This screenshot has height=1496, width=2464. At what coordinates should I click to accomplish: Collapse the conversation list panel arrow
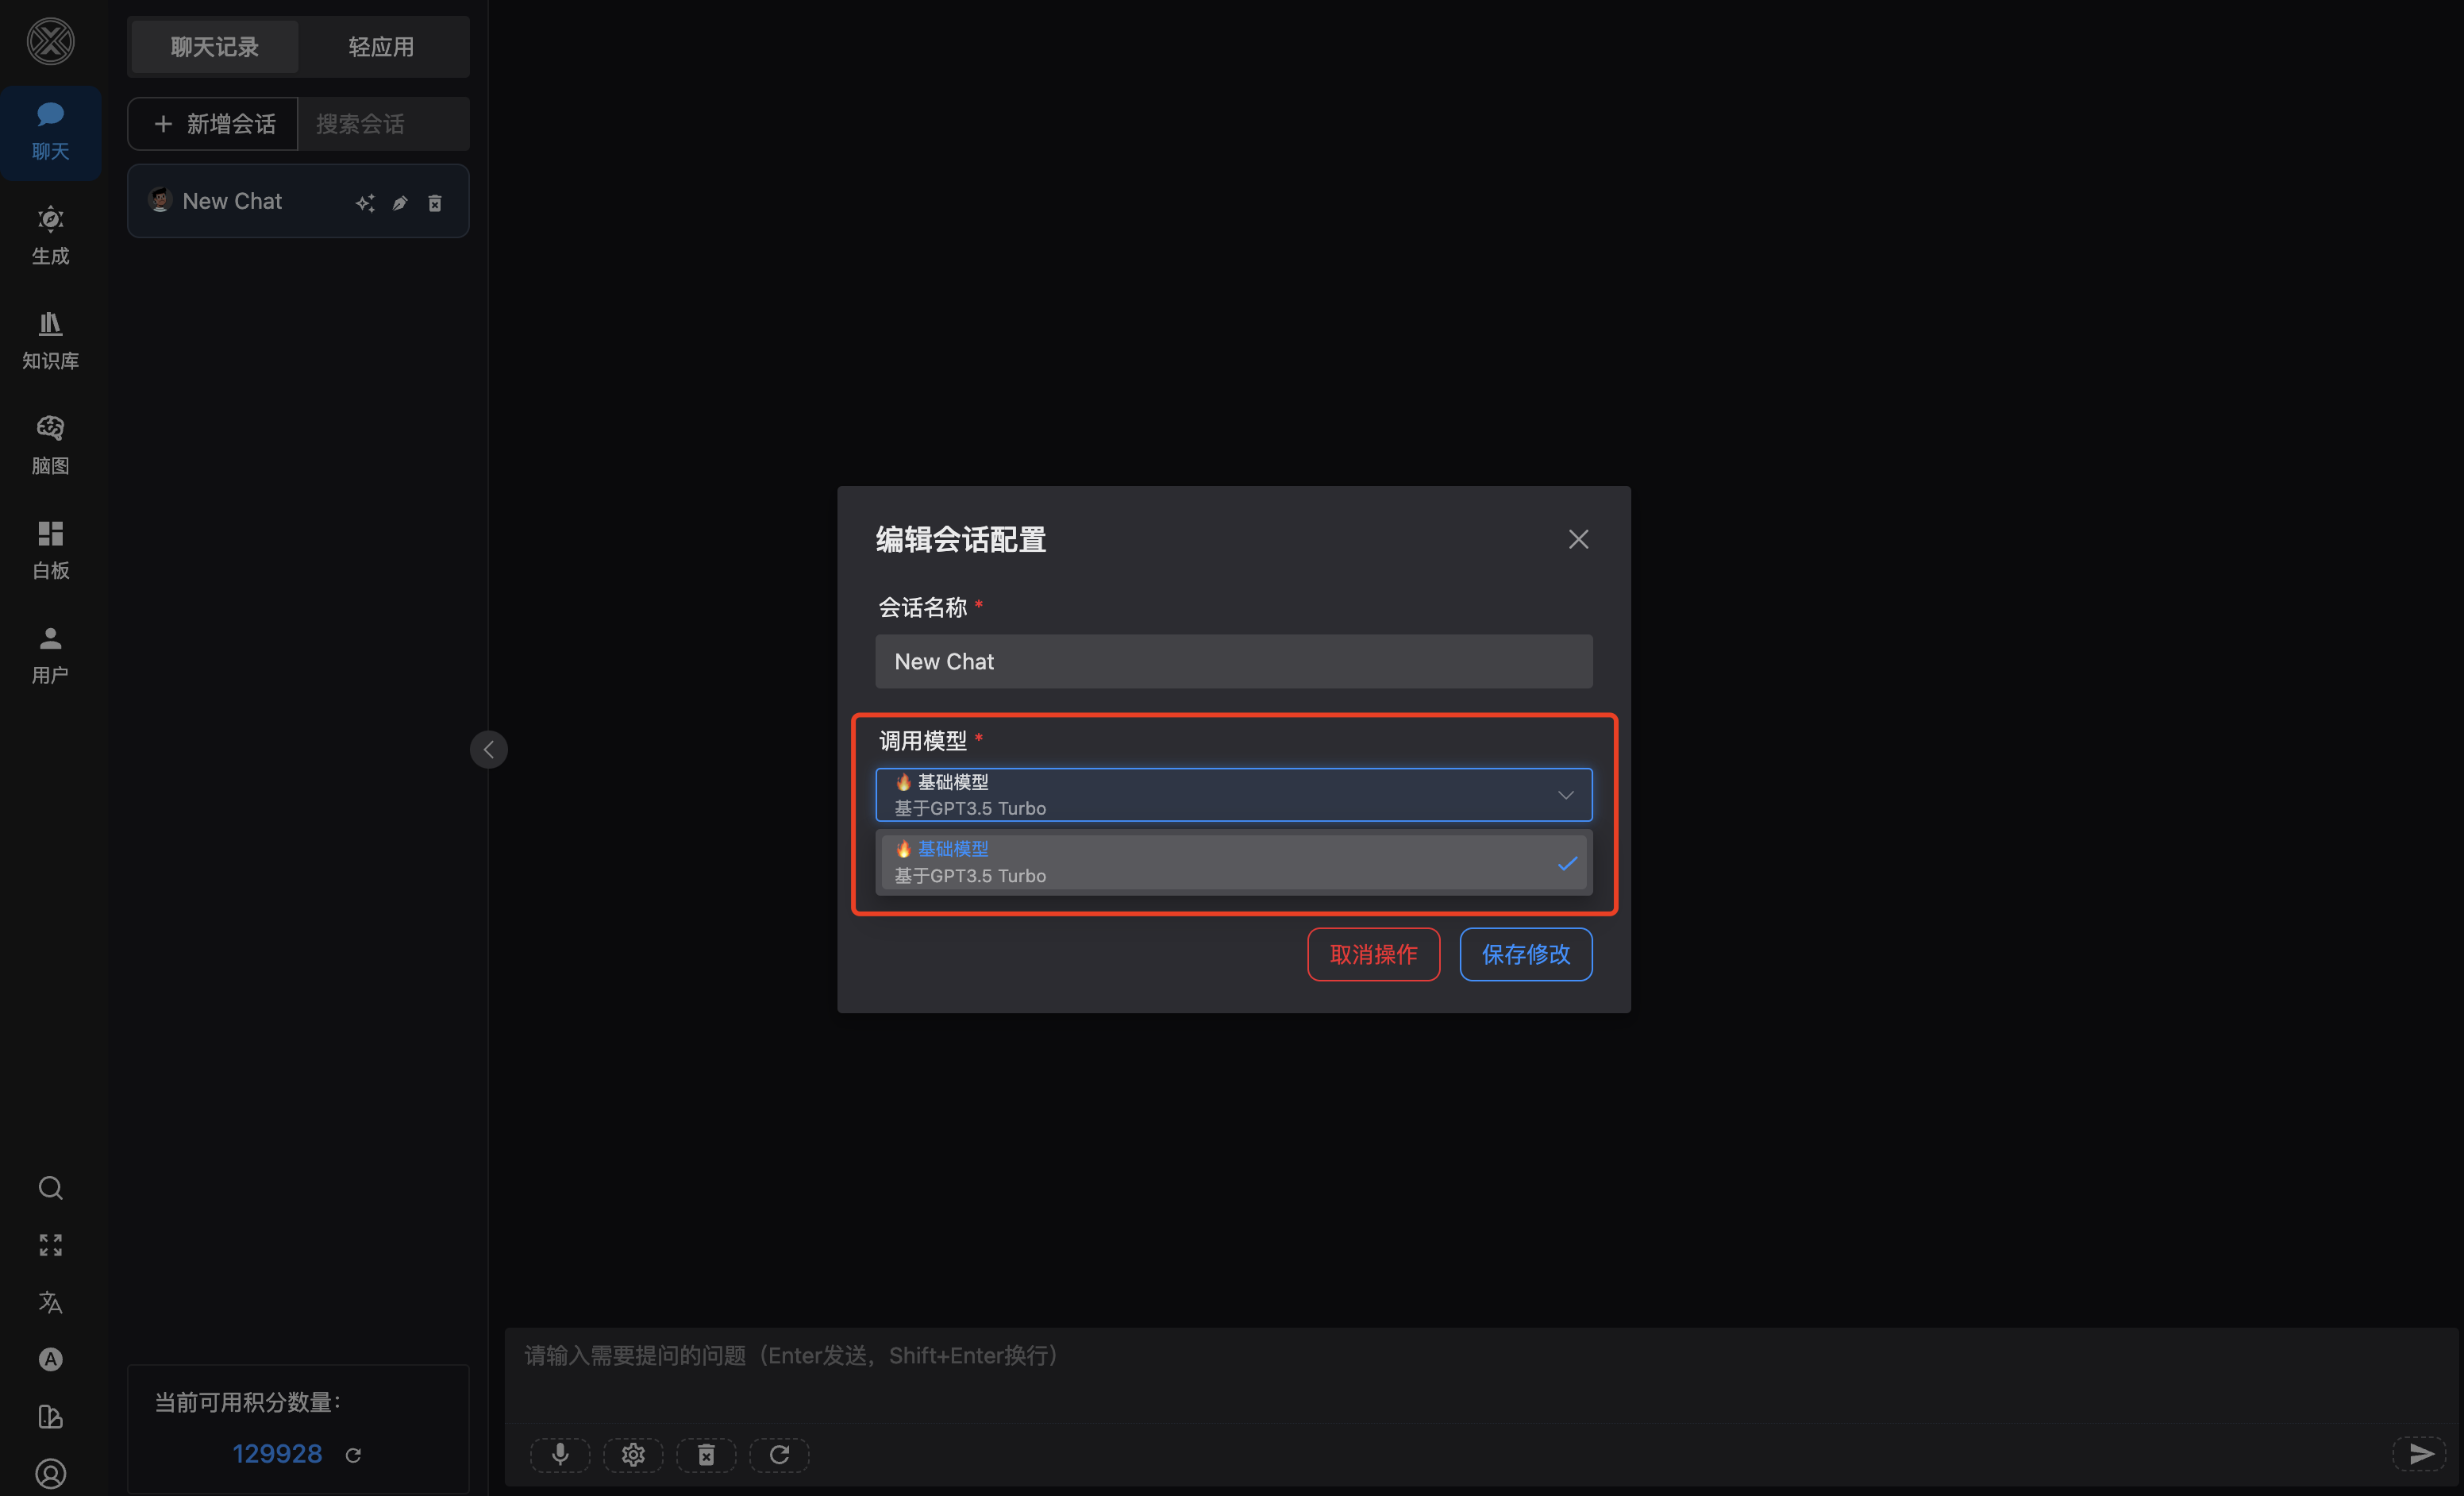point(489,749)
